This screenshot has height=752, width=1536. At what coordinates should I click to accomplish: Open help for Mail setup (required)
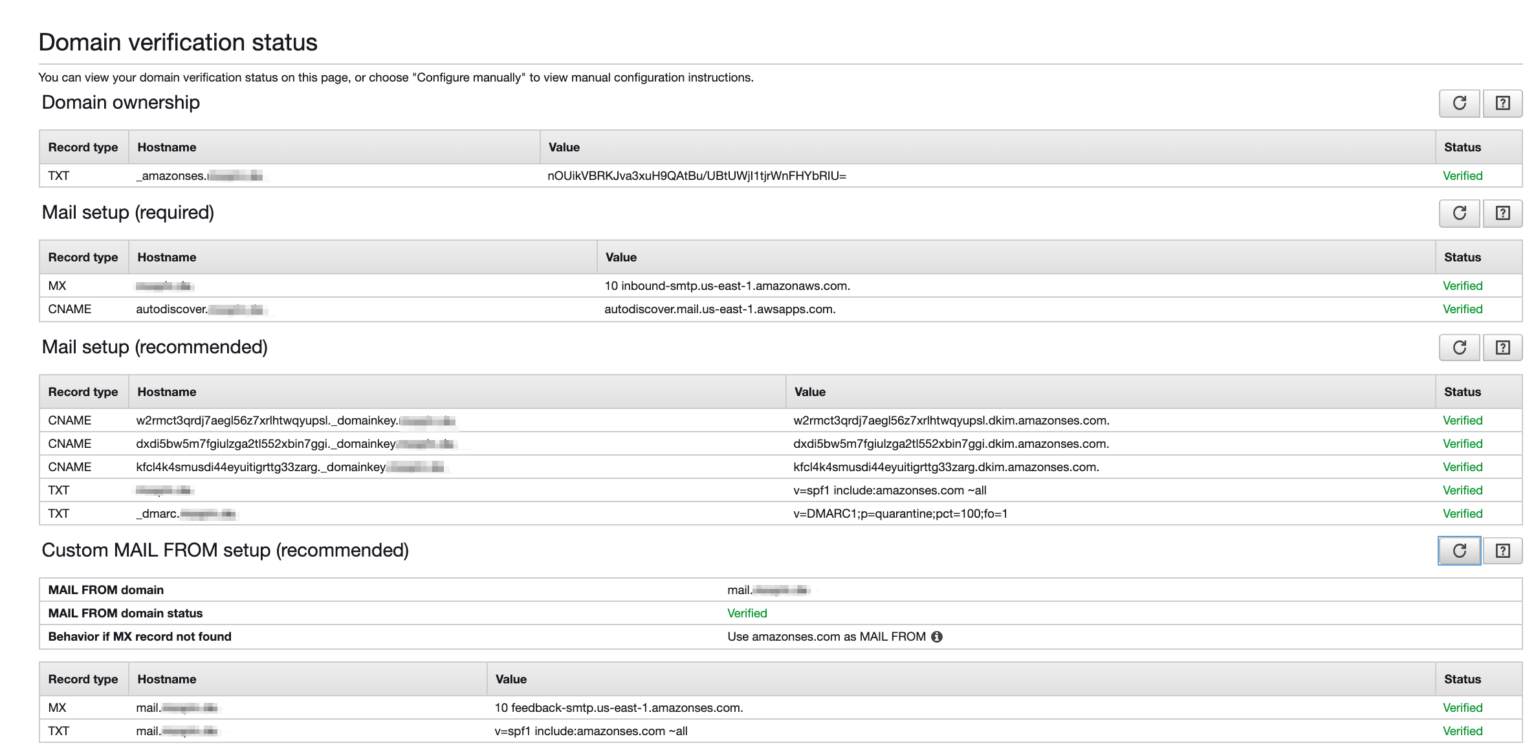pos(1502,213)
